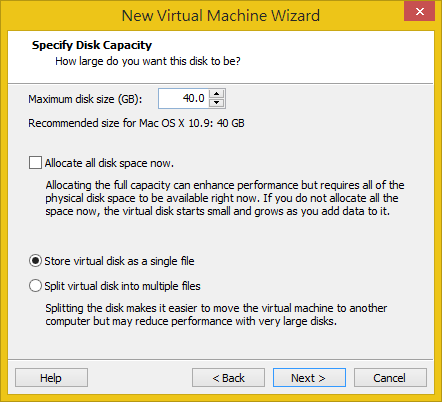Click the recommended size for Mac OS X text
442x402 pixels.
click(136, 123)
